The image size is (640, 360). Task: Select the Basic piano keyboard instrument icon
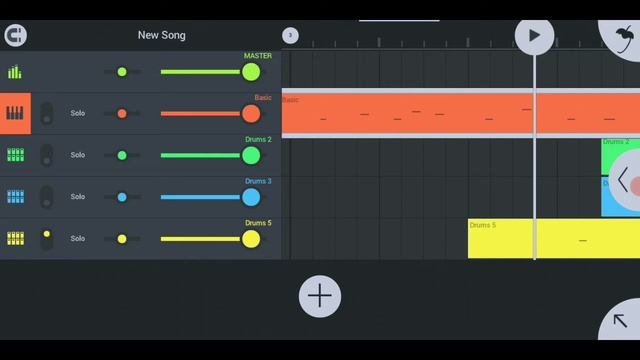tap(15, 113)
